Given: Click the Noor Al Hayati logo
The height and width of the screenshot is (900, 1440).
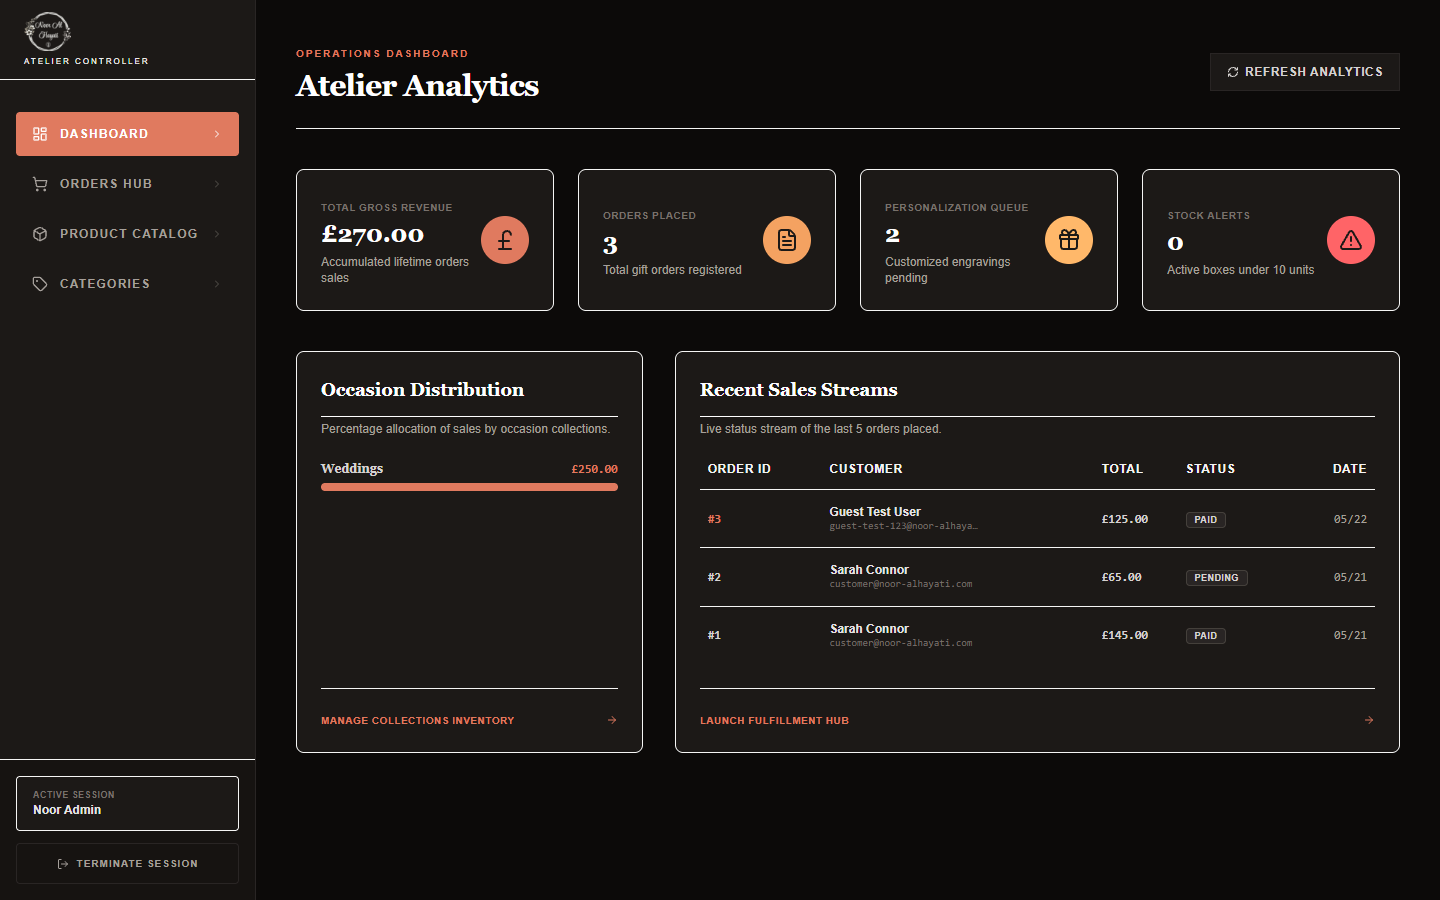Looking at the screenshot, I should (47, 32).
